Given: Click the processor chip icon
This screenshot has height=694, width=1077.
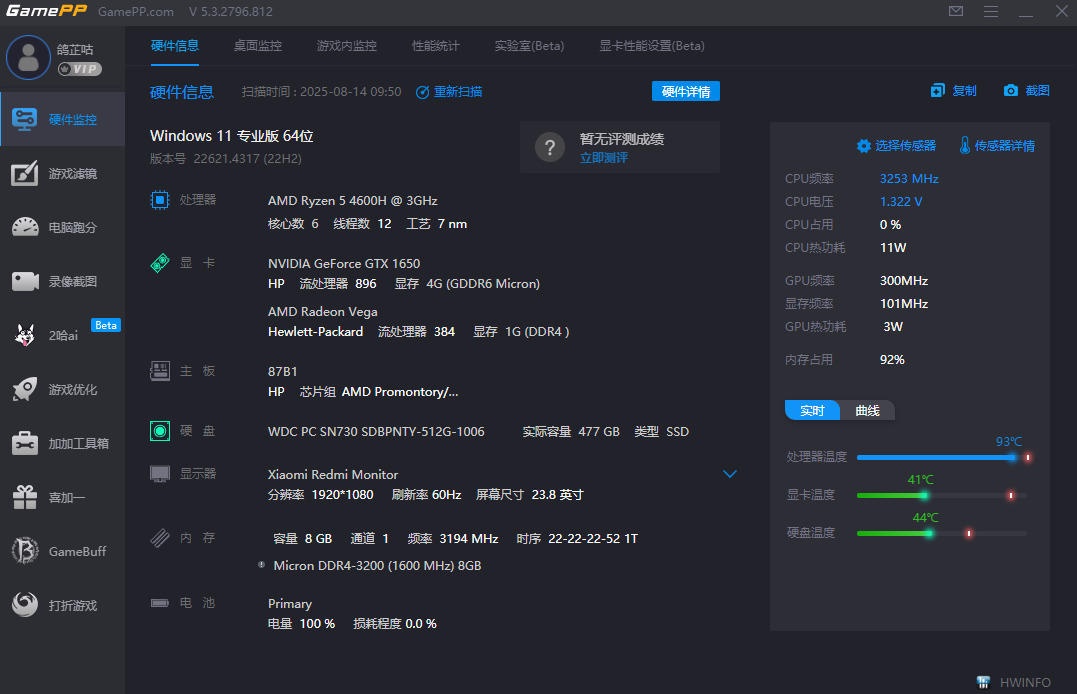Looking at the screenshot, I should click(x=159, y=200).
